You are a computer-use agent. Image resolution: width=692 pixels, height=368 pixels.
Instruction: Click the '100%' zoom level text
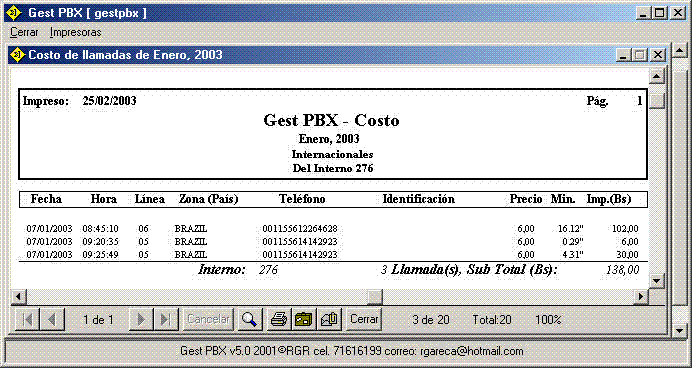(548, 320)
